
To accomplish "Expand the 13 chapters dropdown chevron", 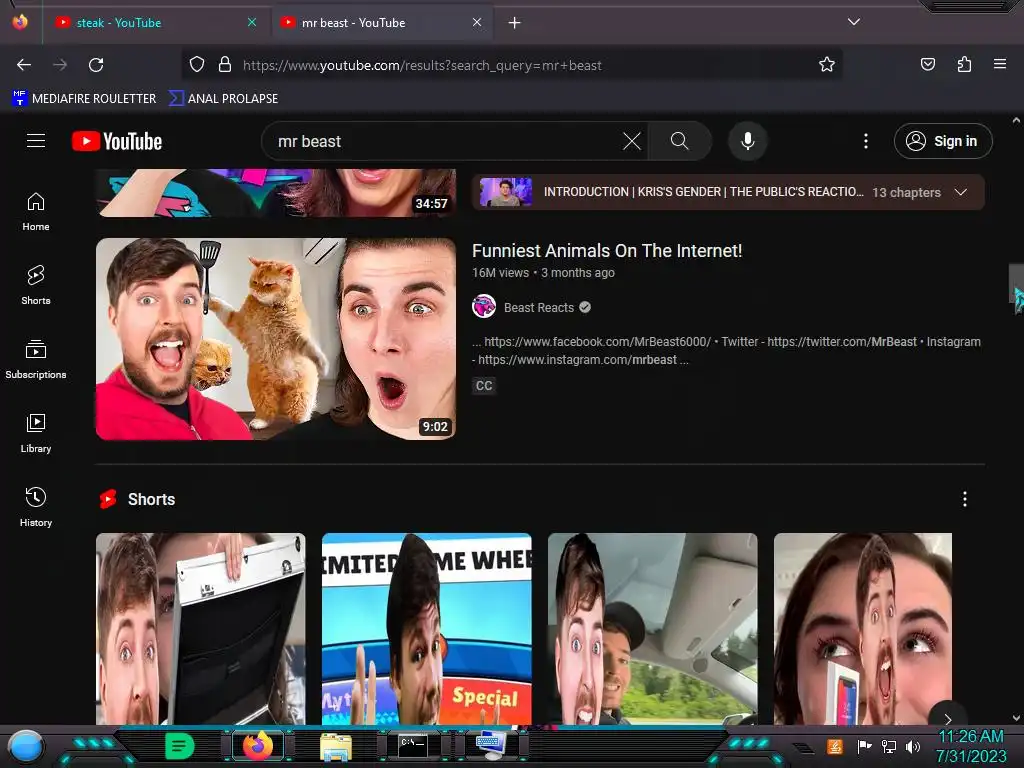I will pyautogui.click(x=961, y=192).
